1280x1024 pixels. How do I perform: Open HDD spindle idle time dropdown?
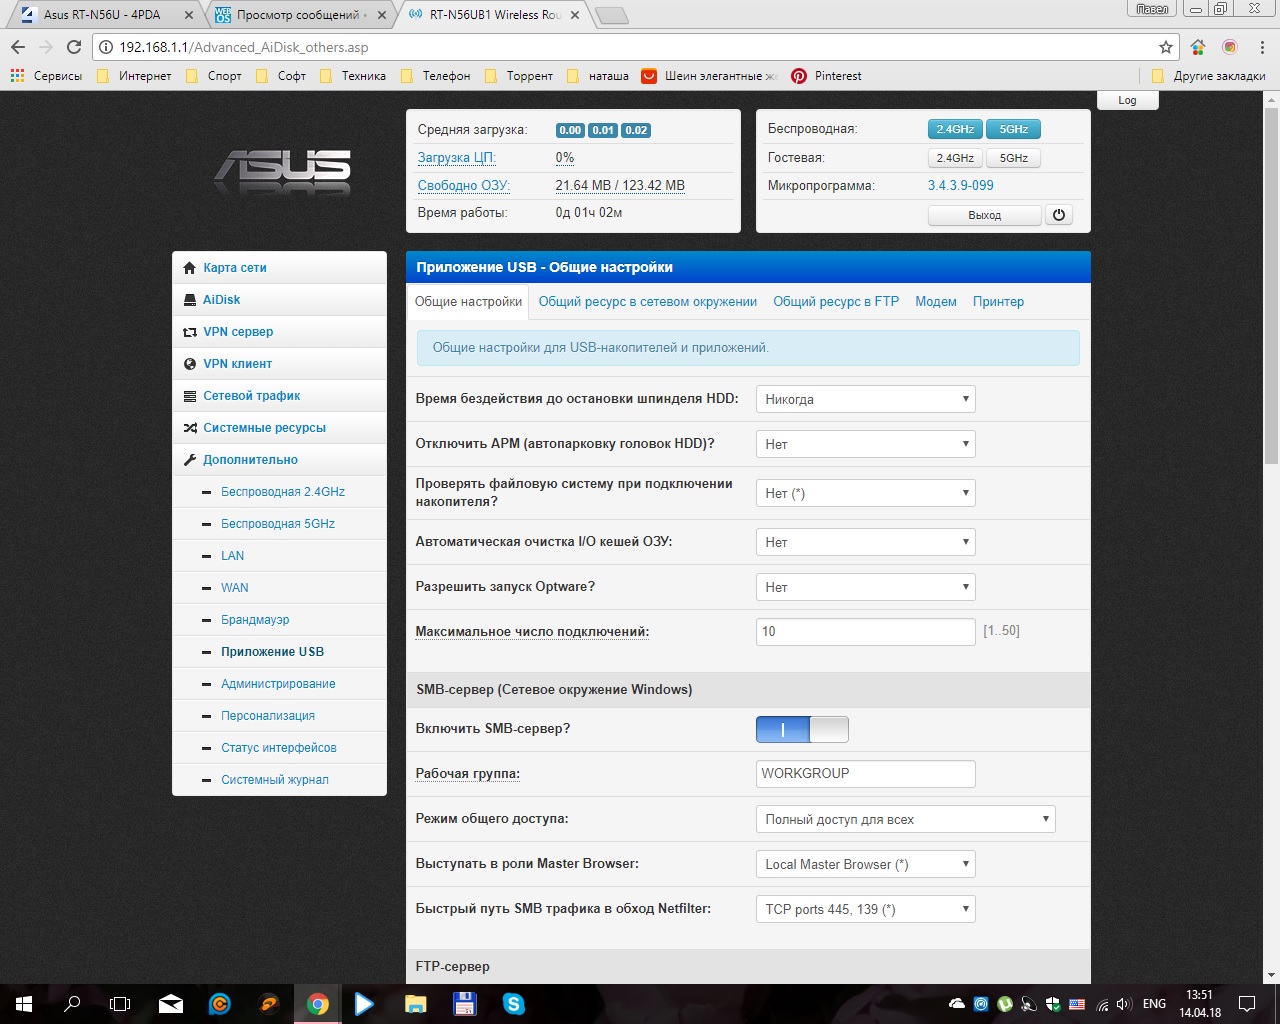(x=865, y=399)
